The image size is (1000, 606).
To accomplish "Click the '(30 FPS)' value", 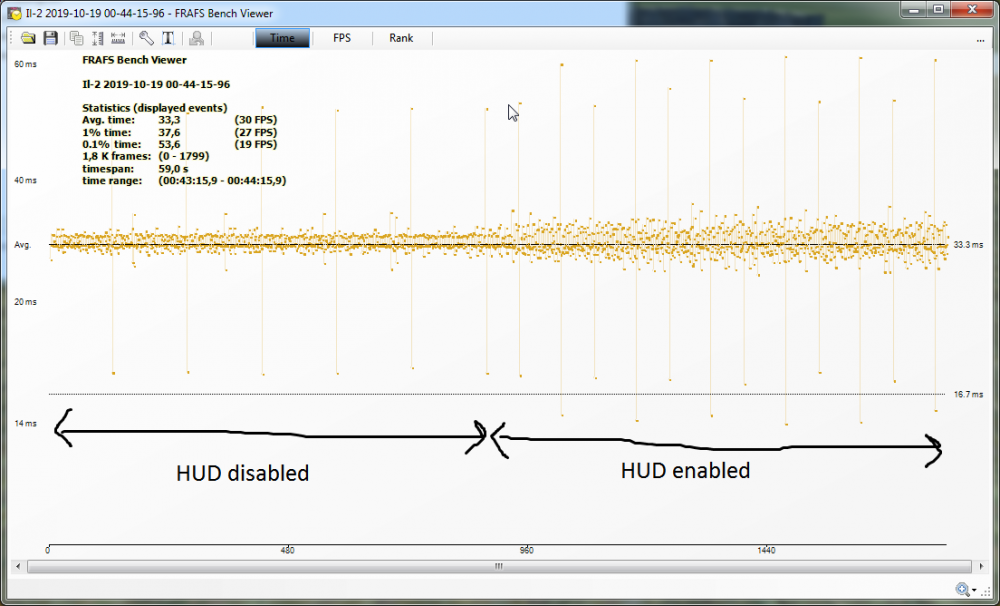I will (x=256, y=120).
